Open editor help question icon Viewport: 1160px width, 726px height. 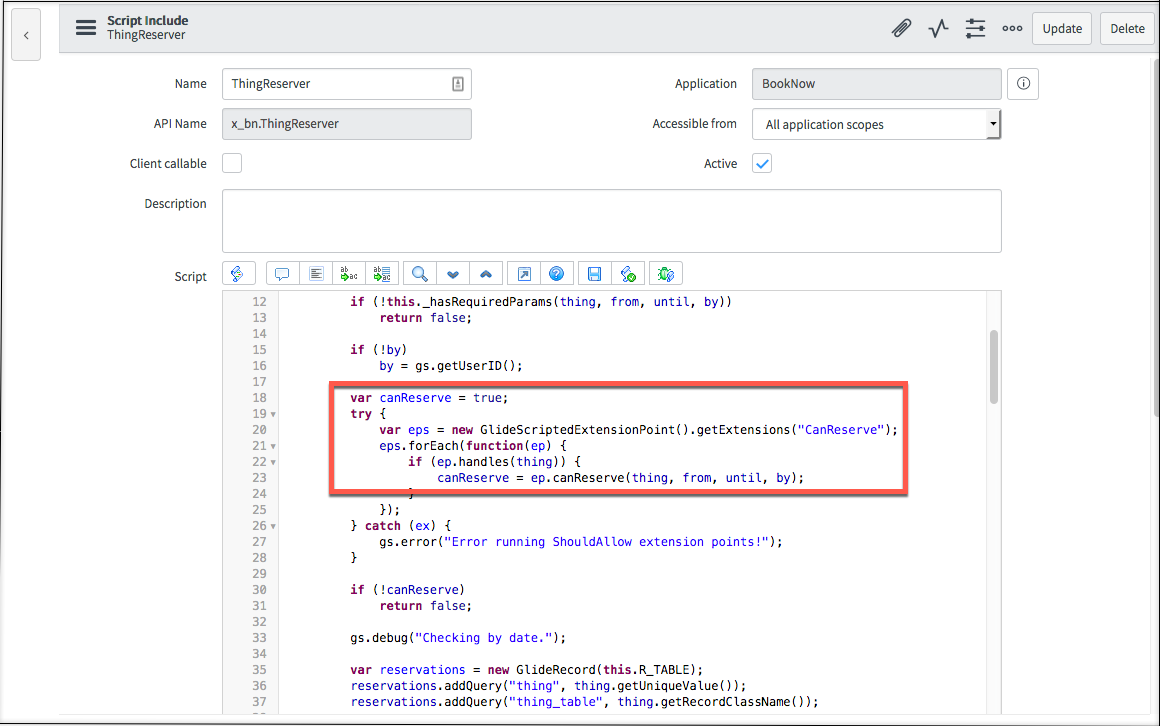[x=557, y=274]
